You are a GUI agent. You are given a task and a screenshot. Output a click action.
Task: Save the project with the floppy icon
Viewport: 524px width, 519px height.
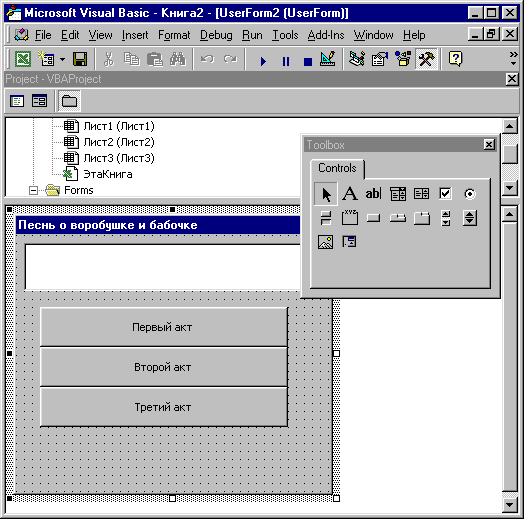coord(80,59)
